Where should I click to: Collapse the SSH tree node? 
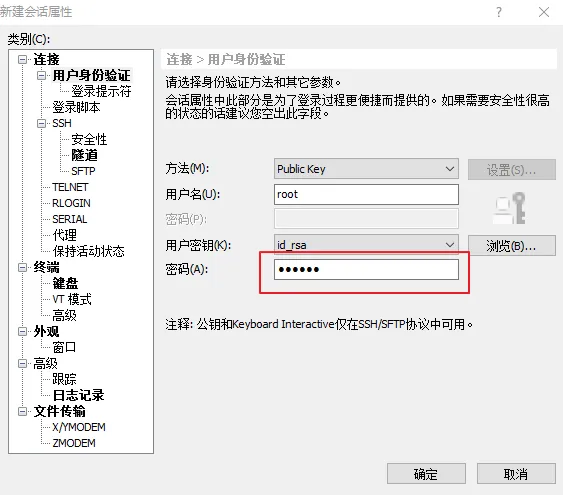(42, 123)
